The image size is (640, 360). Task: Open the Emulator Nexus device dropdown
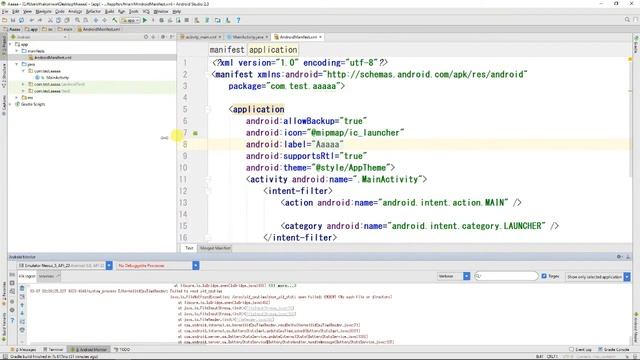pyautogui.click(x=65, y=266)
